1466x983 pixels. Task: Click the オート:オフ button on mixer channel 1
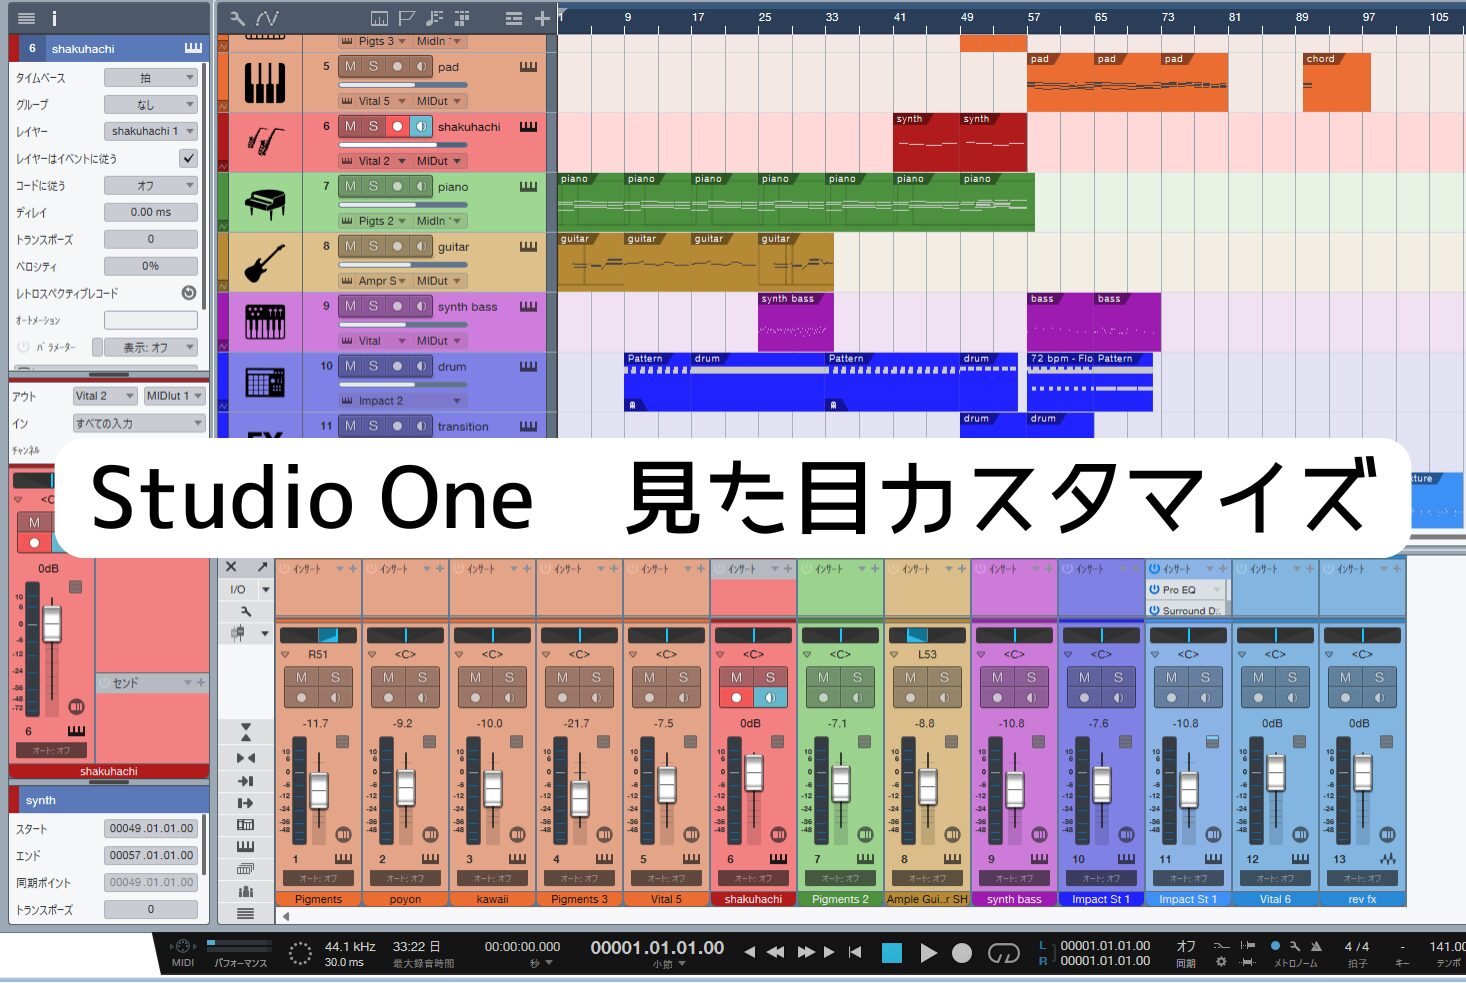pyautogui.click(x=318, y=878)
